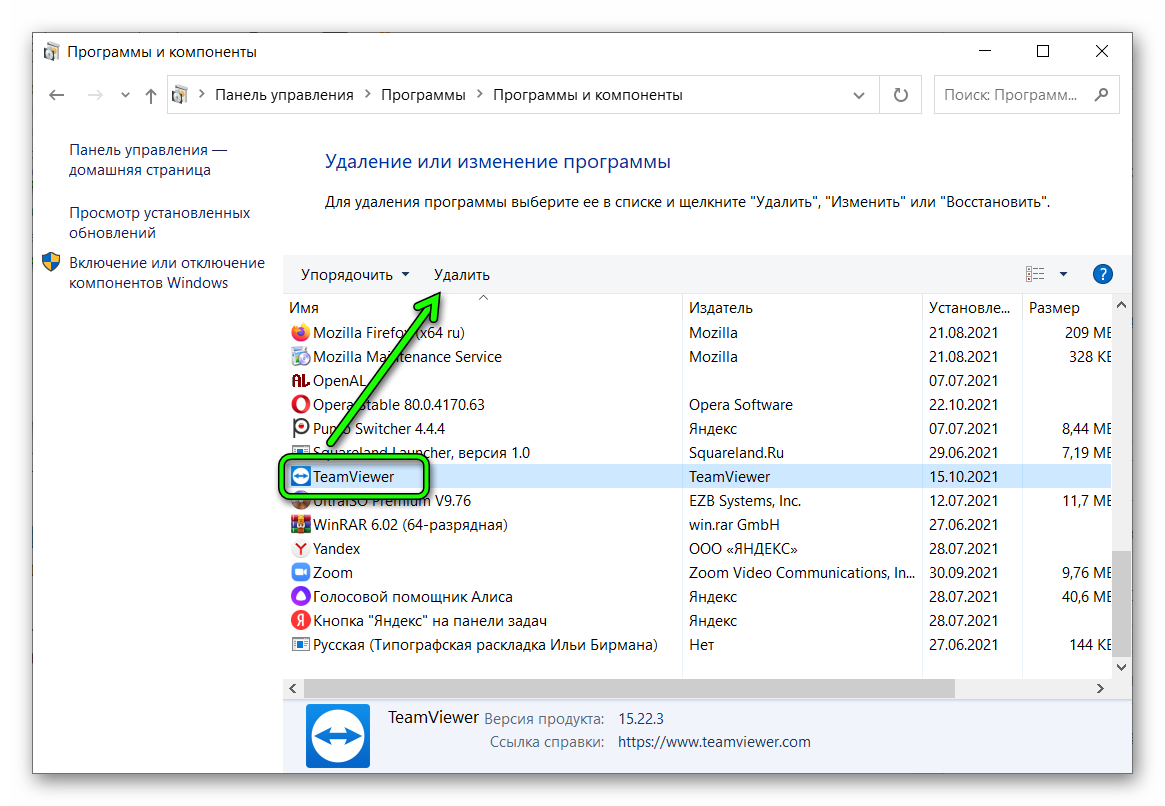The image size is (1165, 806).
Task: Click the scroll left arrow
Action: click(x=293, y=689)
